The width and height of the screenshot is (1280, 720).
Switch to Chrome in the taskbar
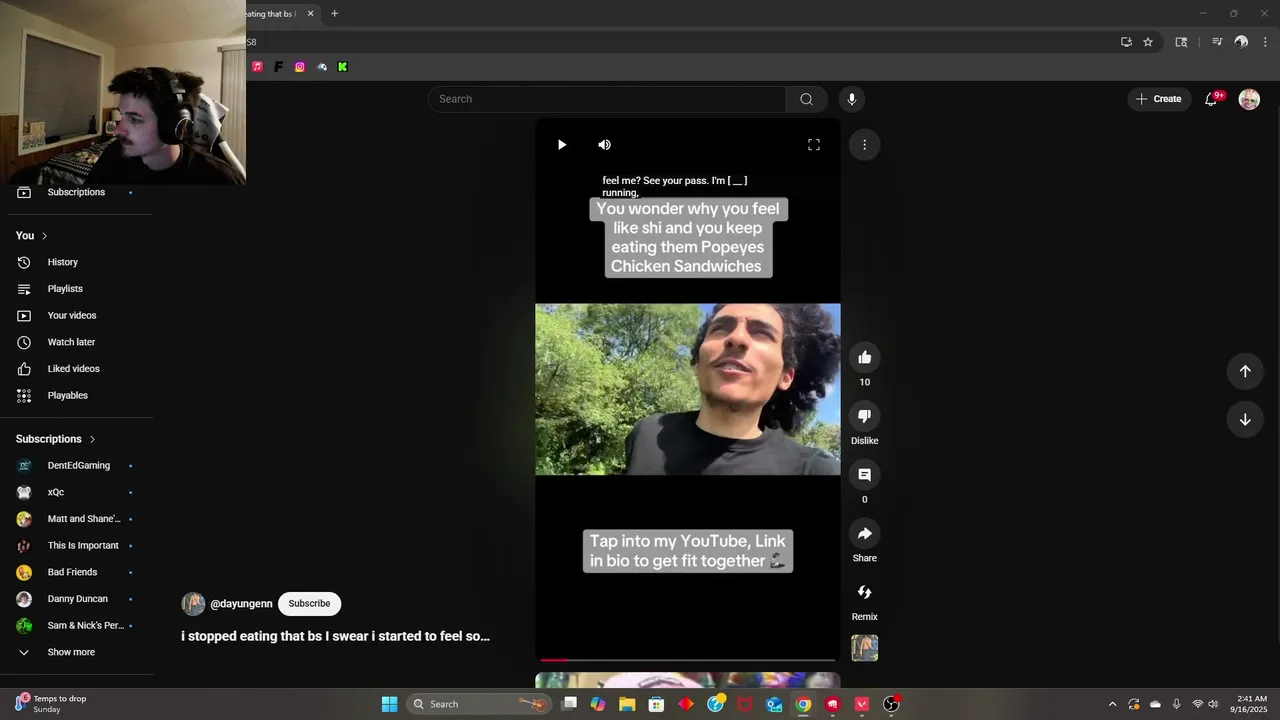point(803,704)
